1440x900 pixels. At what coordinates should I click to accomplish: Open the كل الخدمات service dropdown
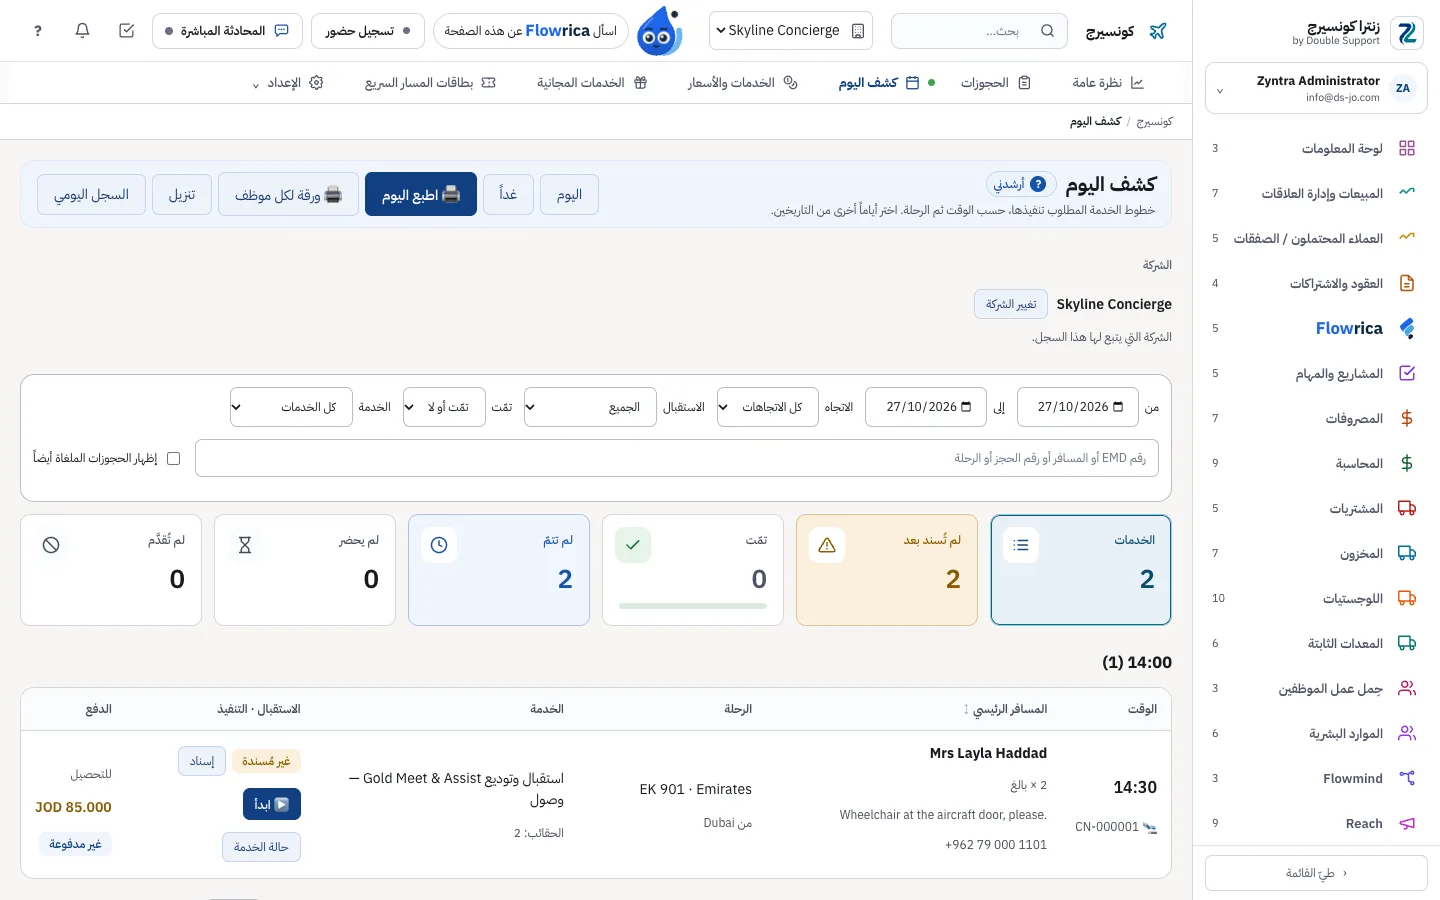291,407
